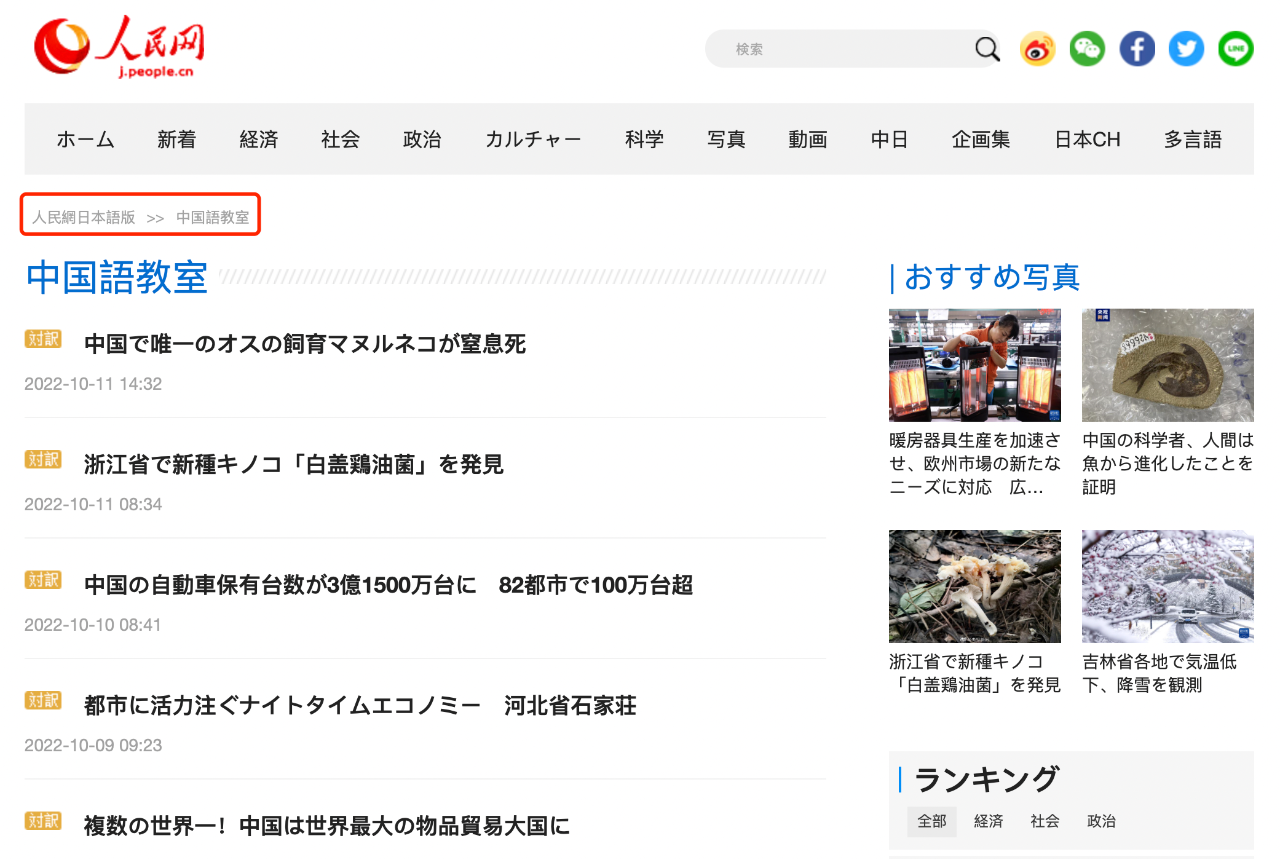Open 写真 navigation item
The width and height of the screenshot is (1280, 859).
(x=726, y=140)
